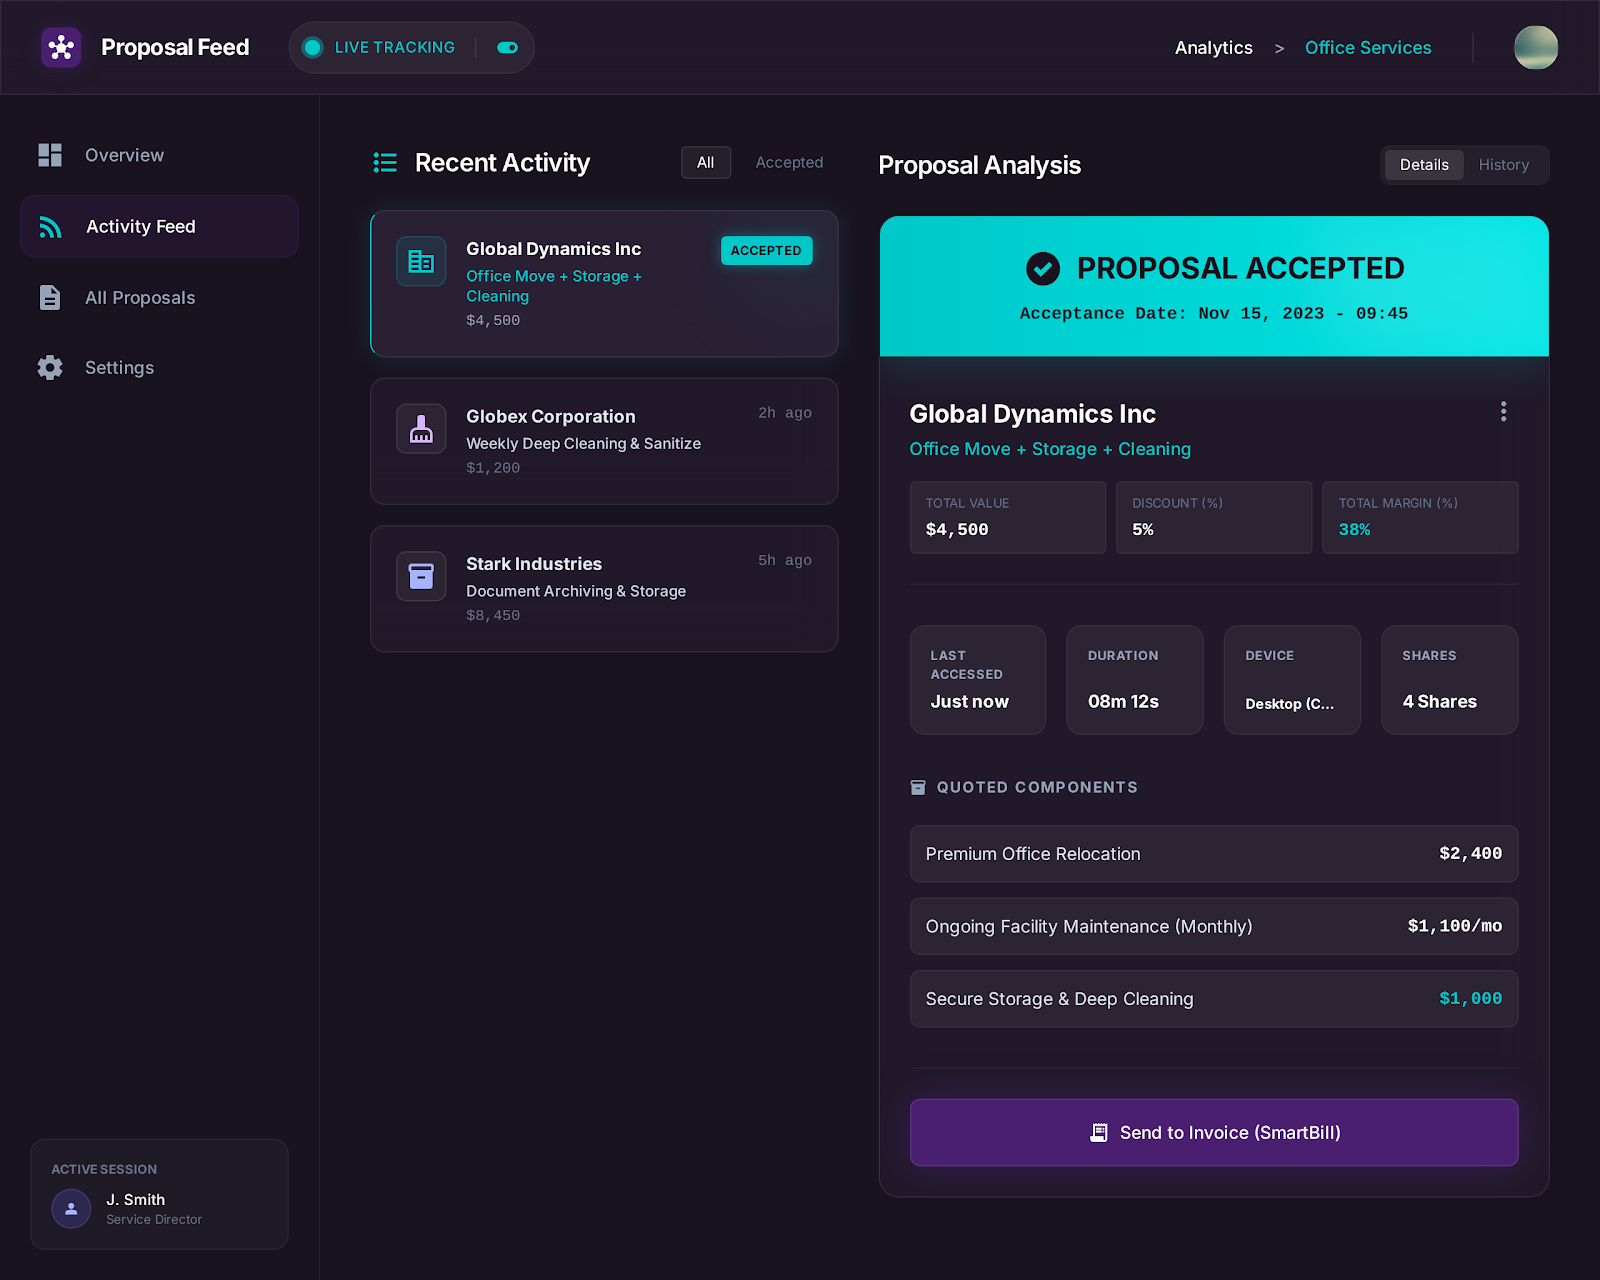
Task: Open Settings gear in sidebar
Action: tap(50, 368)
